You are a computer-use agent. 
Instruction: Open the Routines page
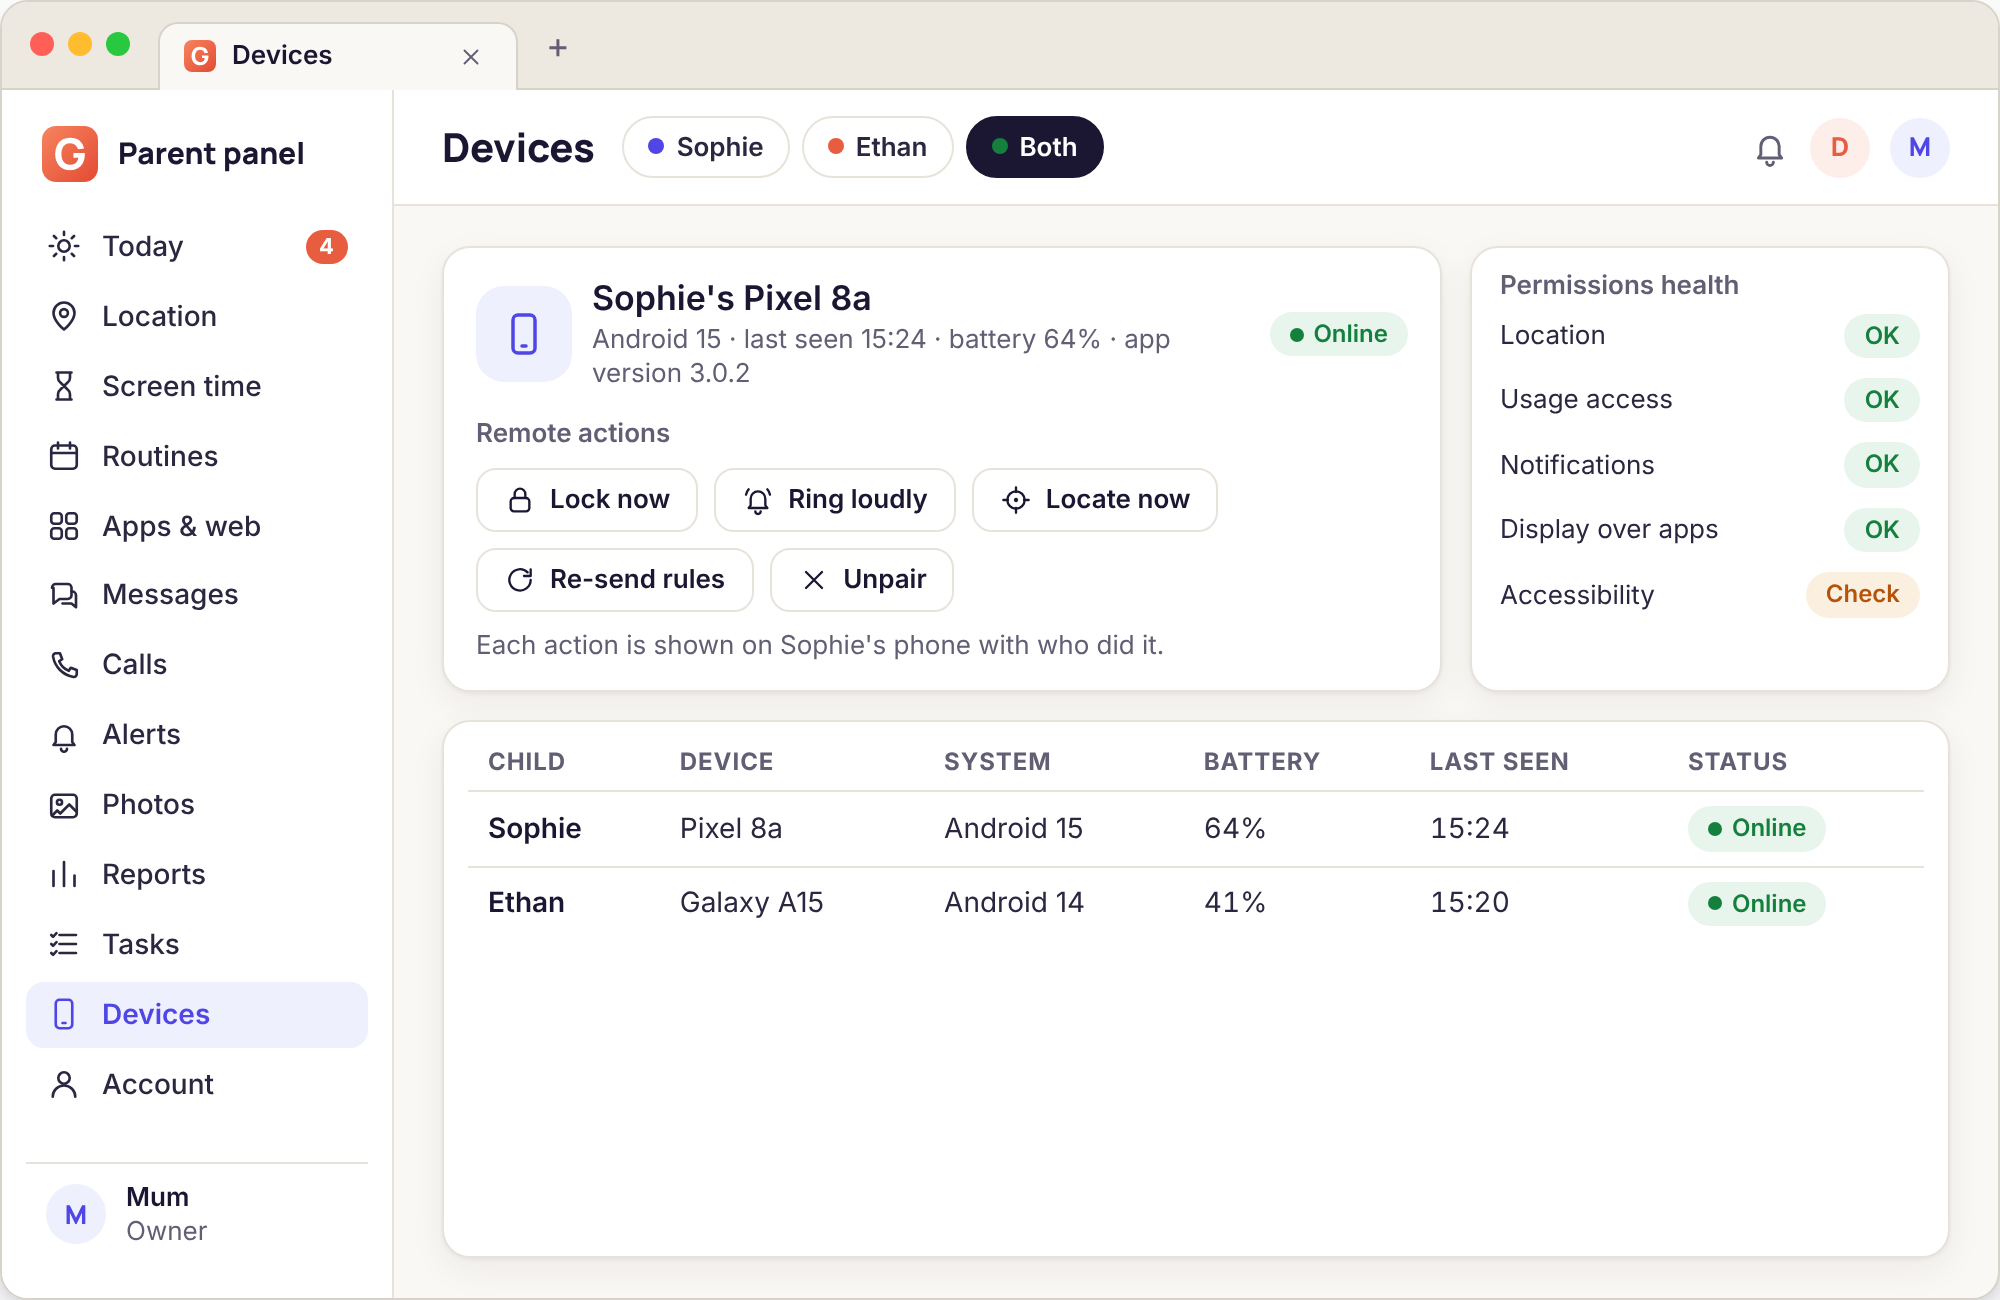tap(197, 456)
